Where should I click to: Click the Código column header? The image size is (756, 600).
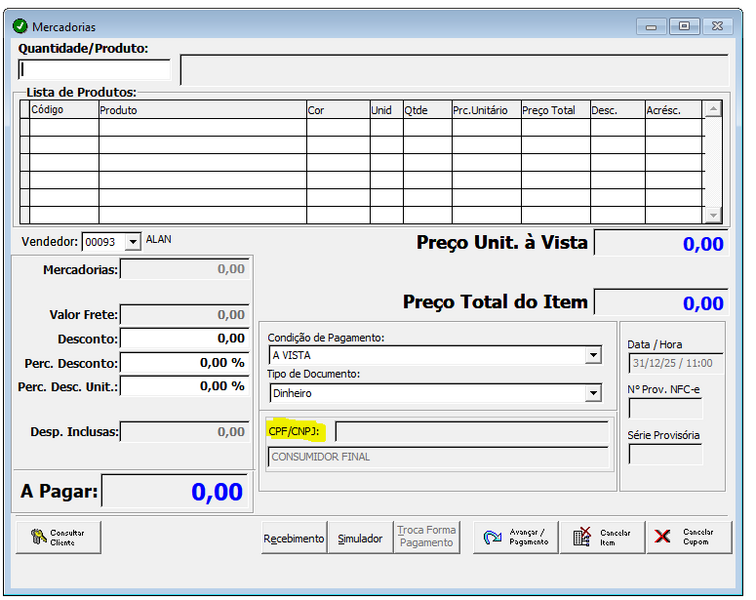point(63,110)
